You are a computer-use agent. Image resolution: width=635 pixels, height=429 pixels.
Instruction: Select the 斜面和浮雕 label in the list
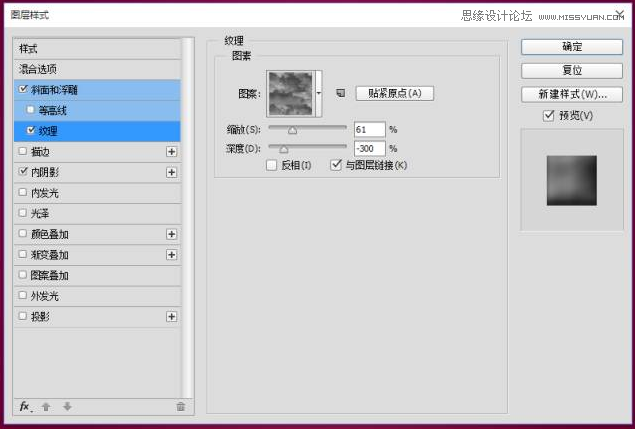tap(54, 90)
